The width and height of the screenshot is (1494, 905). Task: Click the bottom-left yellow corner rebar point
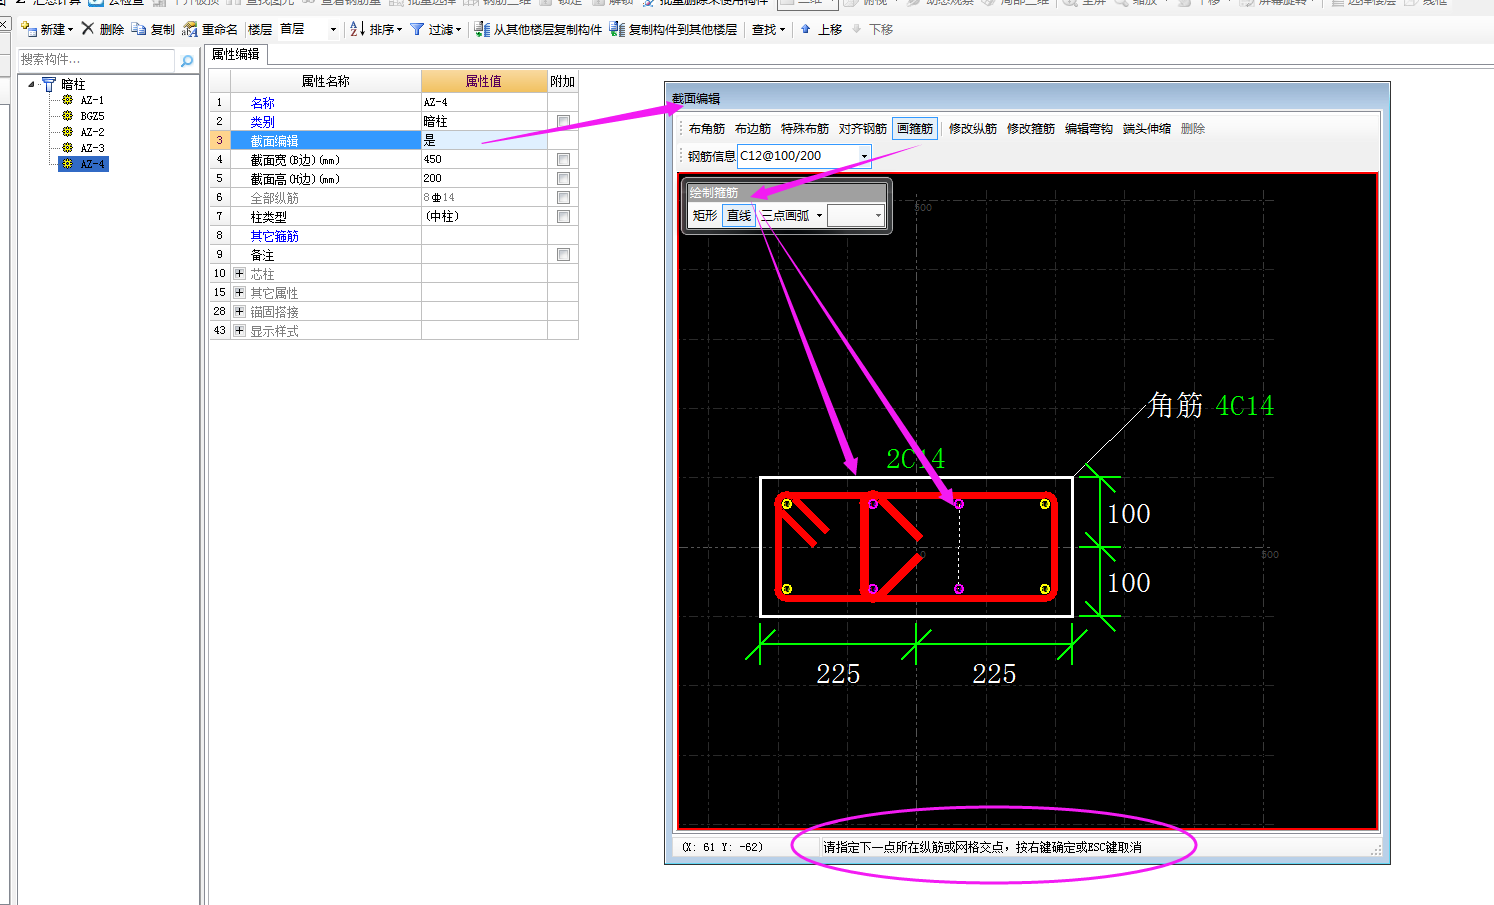pyautogui.click(x=787, y=589)
